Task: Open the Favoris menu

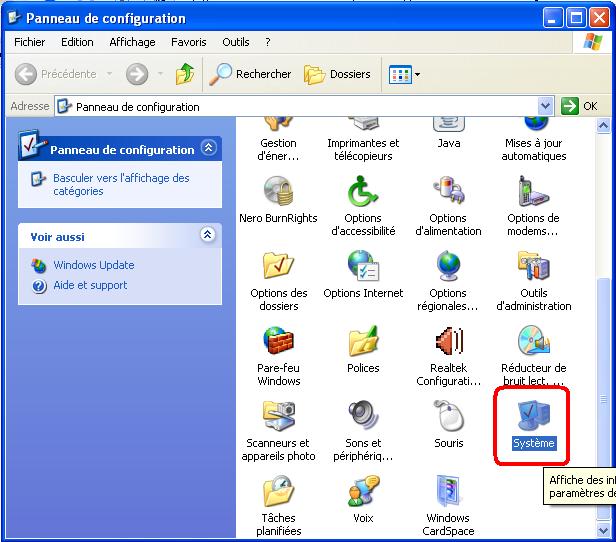Action: [x=189, y=42]
